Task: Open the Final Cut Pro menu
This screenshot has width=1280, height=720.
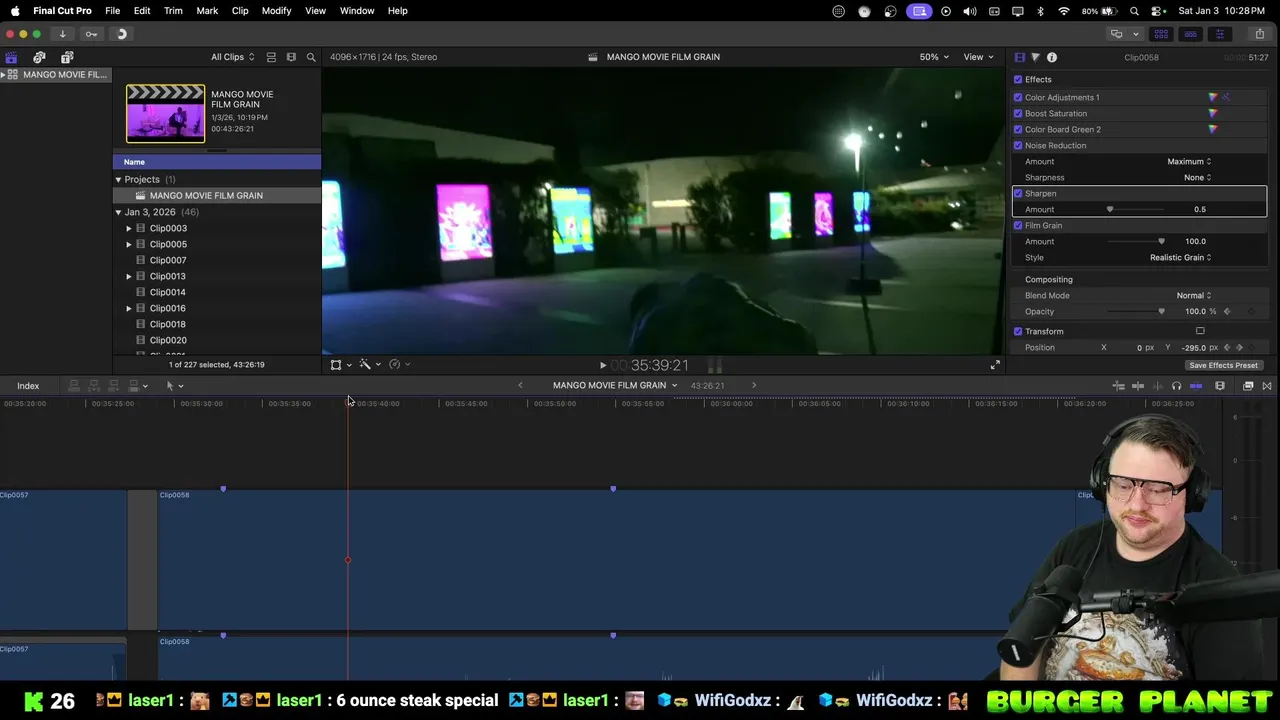Action: pyautogui.click(x=62, y=11)
